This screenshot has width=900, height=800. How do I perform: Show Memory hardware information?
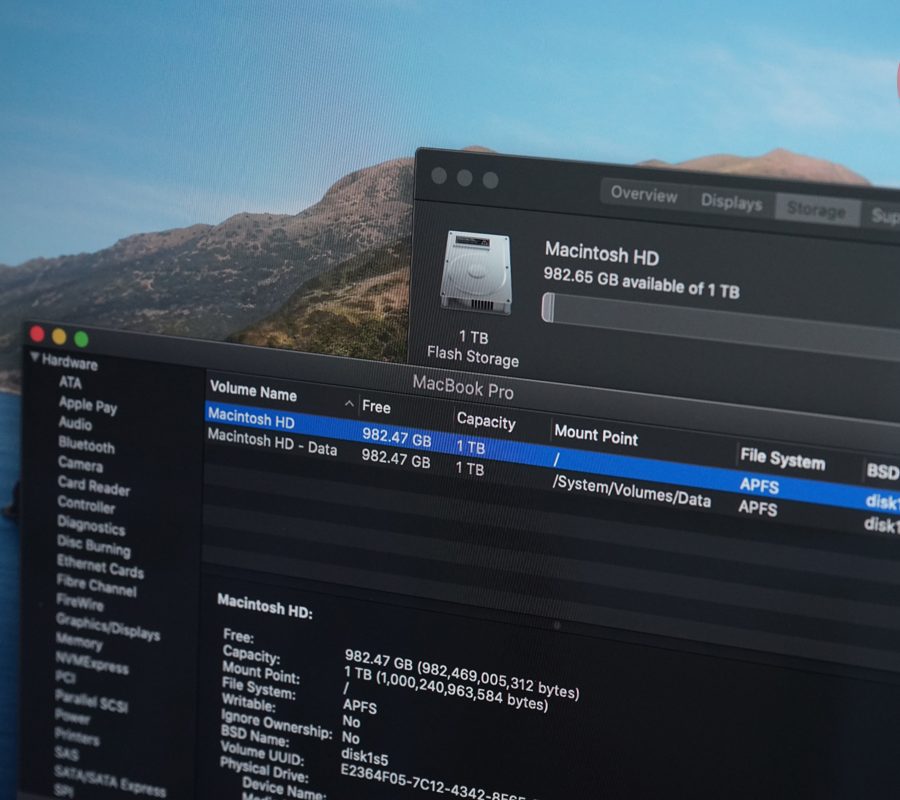(x=79, y=640)
